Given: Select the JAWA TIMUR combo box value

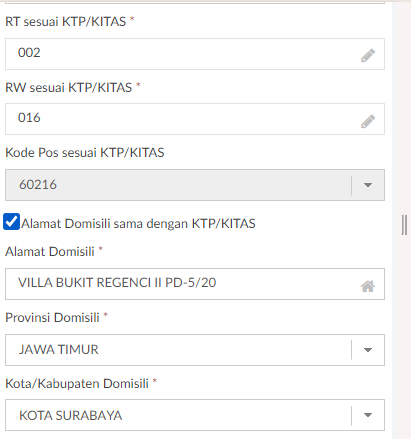Looking at the screenshot, I should [178, 350].
